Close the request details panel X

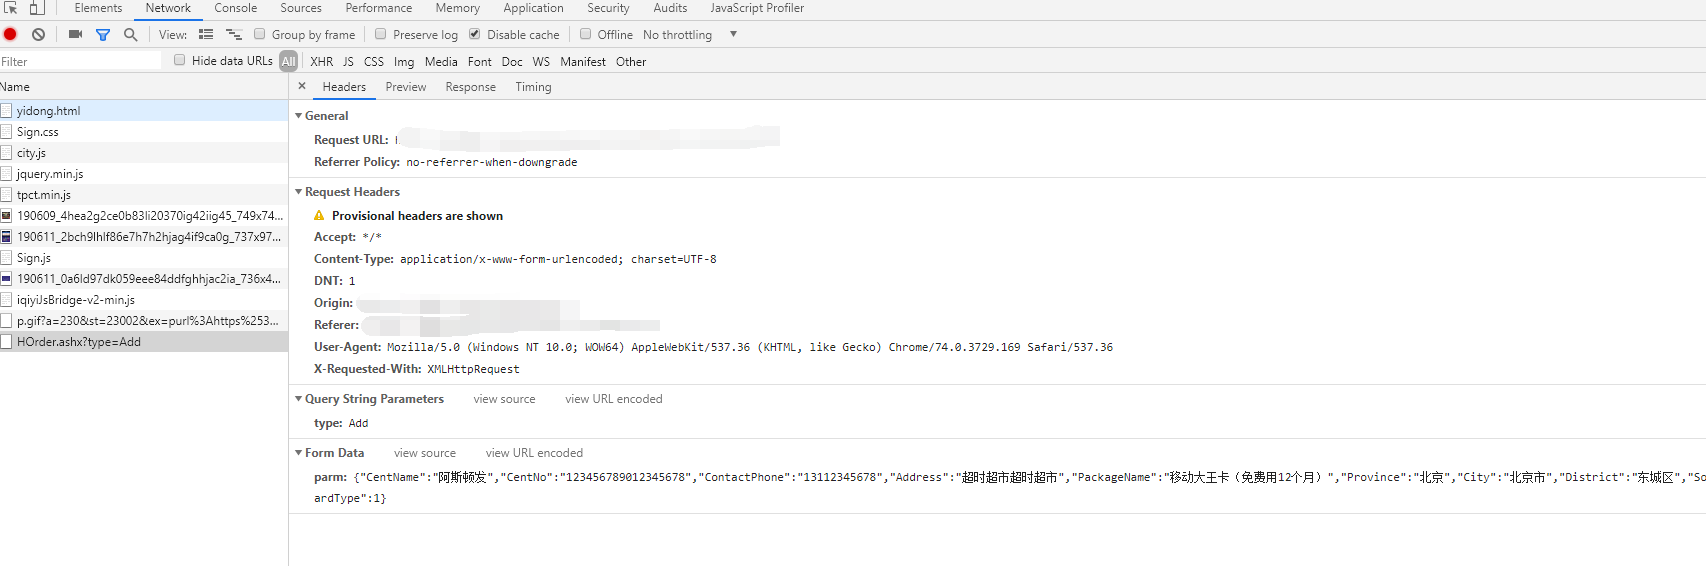coord(302,86)
